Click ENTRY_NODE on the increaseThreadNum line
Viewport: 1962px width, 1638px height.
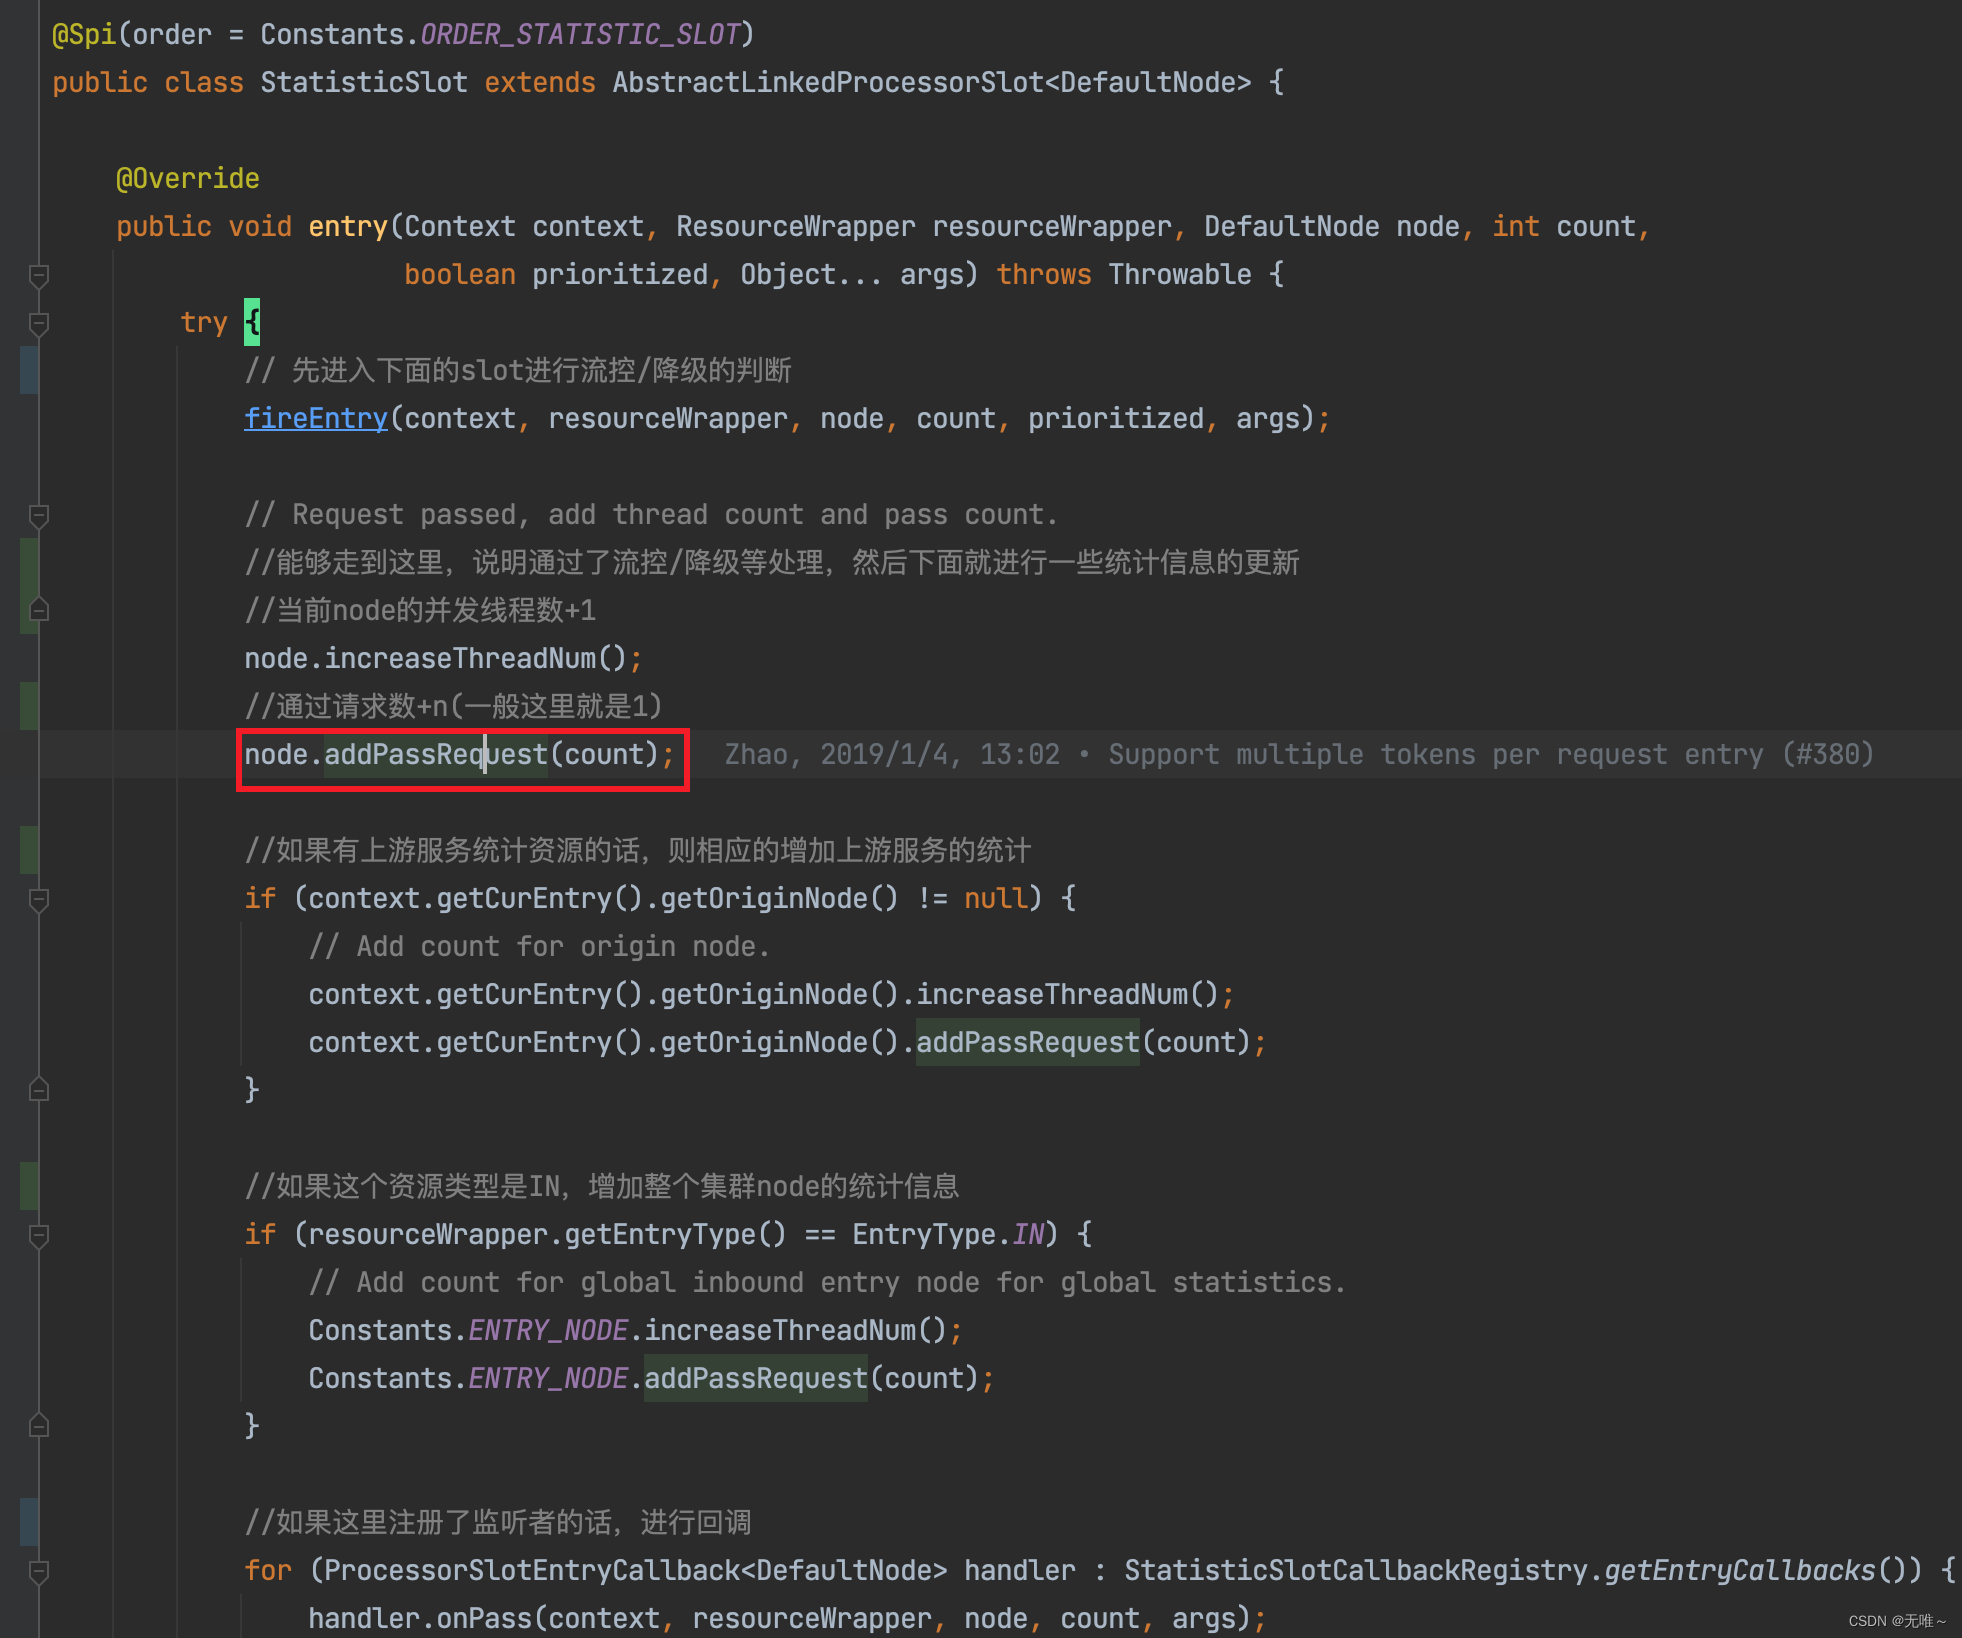[548, 1330]
